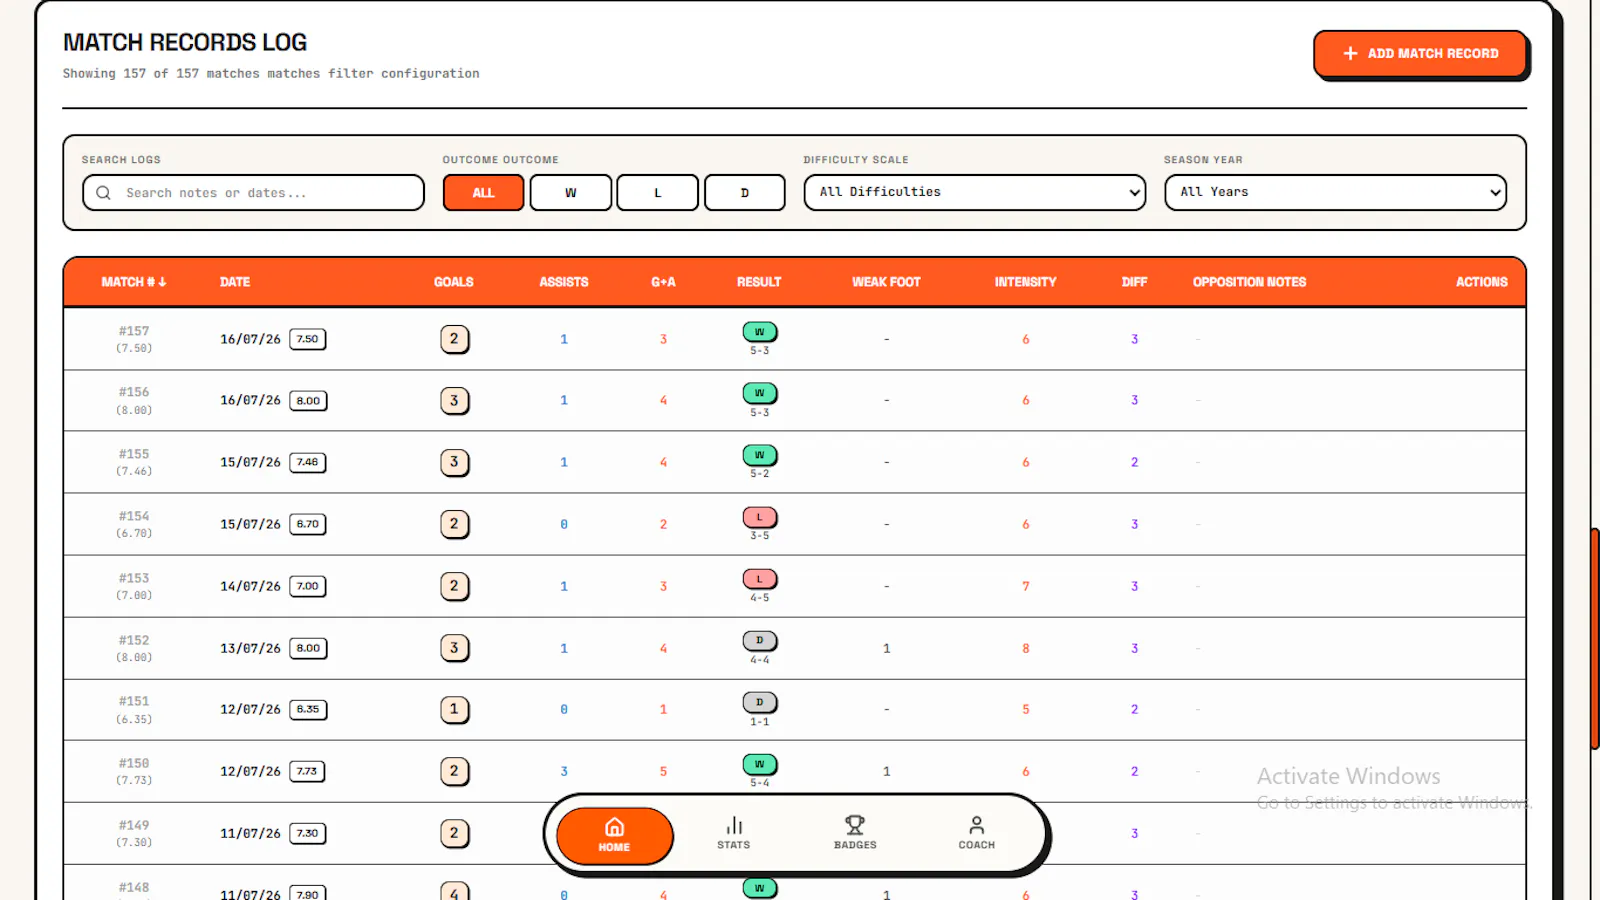Click the ACTIONS column header
Viewport: 1600px width, 900px height.
pyautogui.click(x=1481, y=282)
